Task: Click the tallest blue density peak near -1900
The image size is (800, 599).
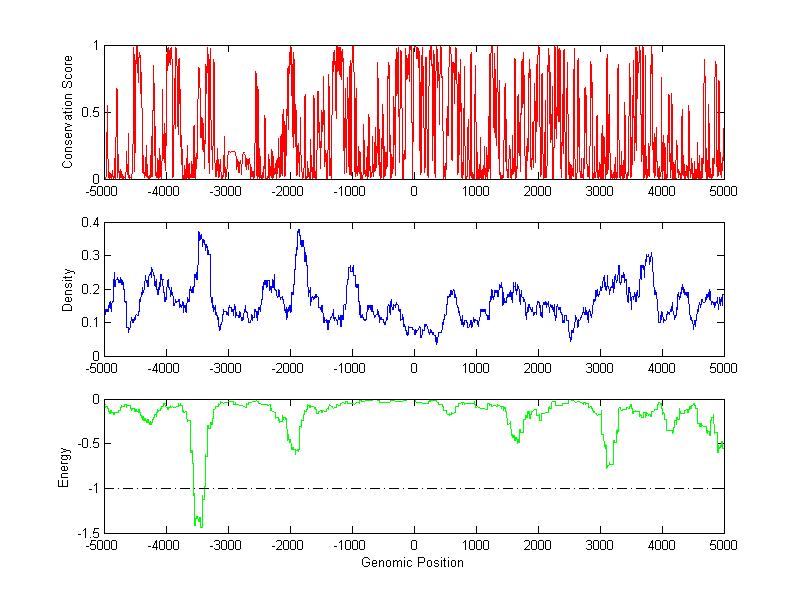Action: 298,231
